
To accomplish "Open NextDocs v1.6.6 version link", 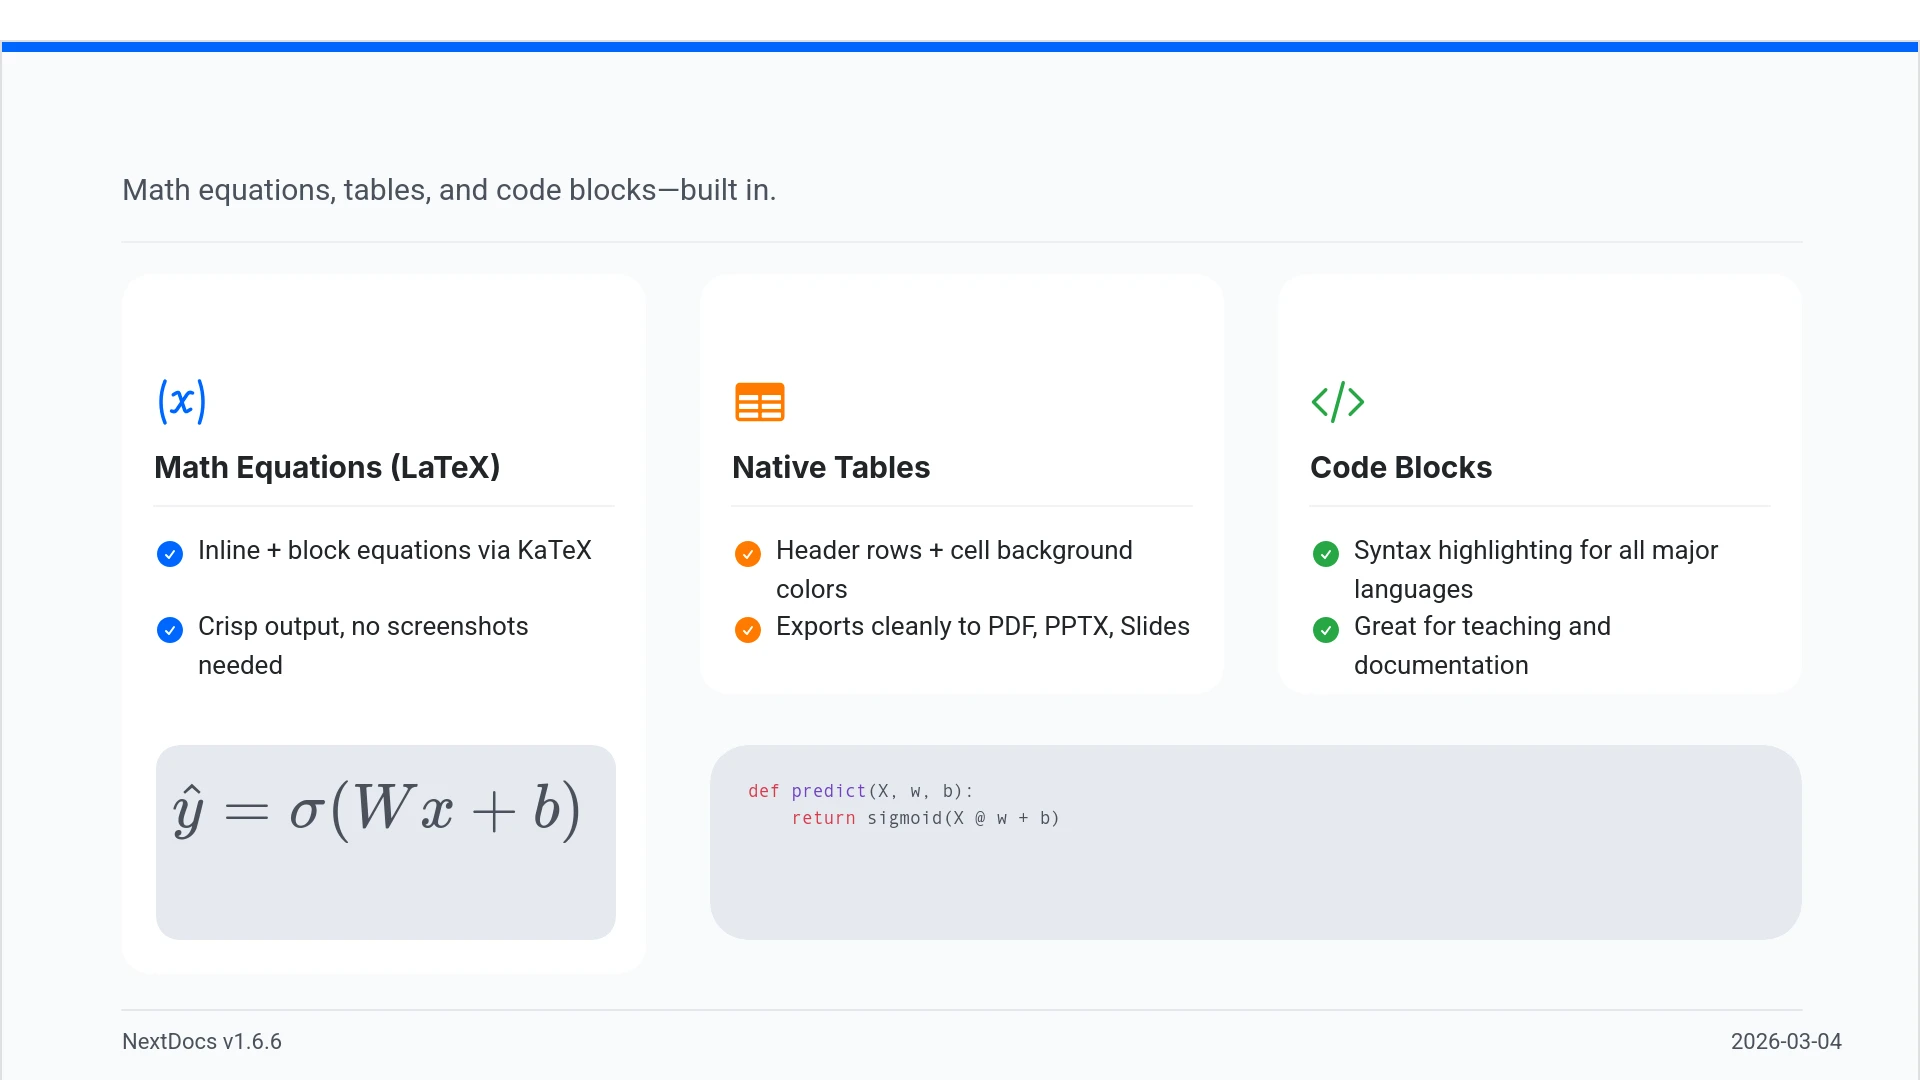I will click(x=202, y=1041).
